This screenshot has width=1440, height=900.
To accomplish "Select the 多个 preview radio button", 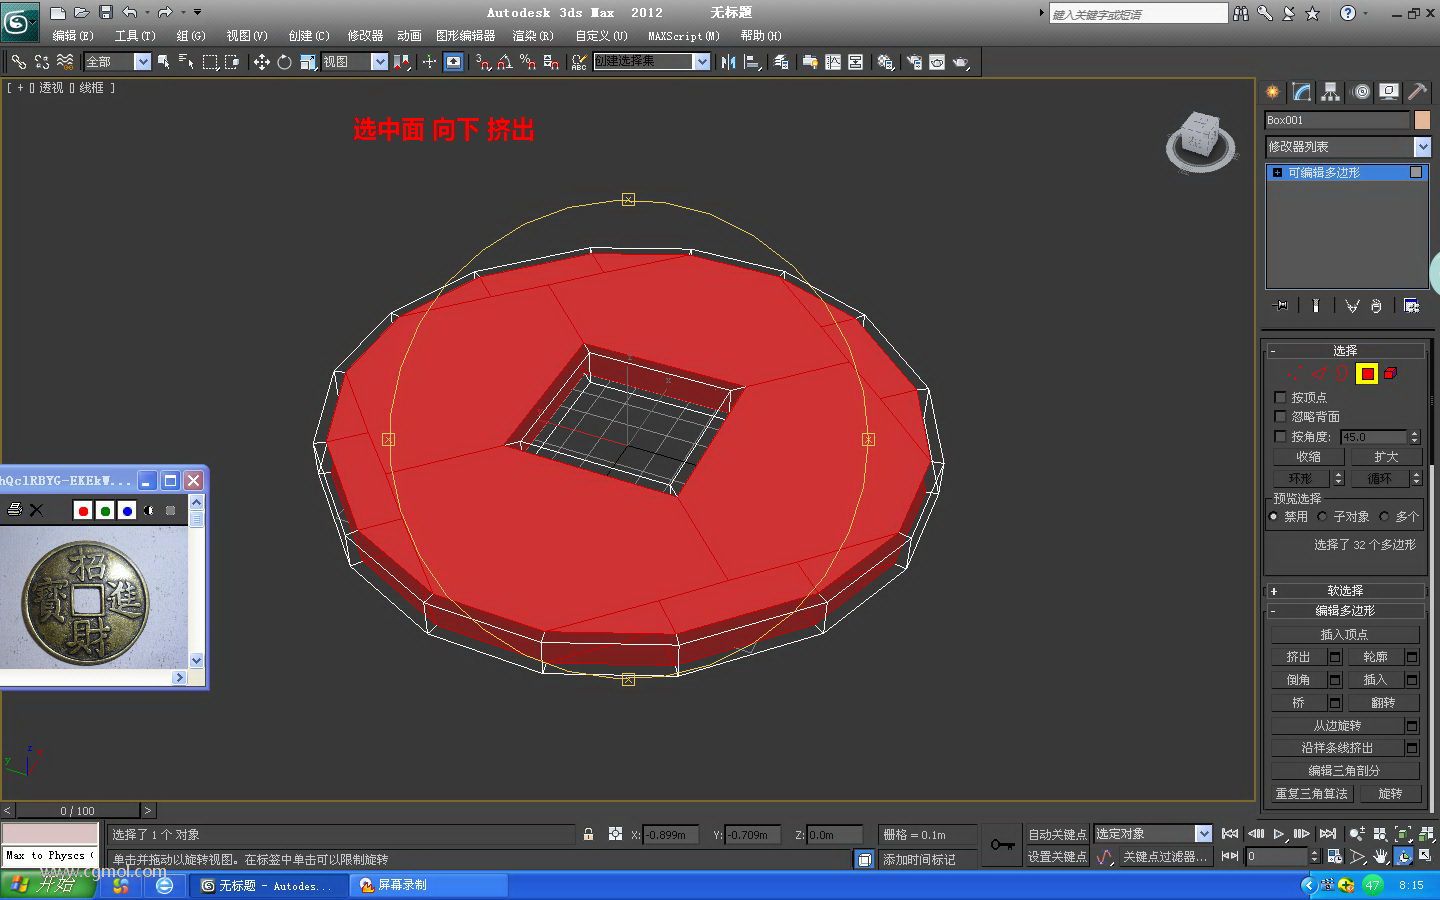I will coord(1384,517).
